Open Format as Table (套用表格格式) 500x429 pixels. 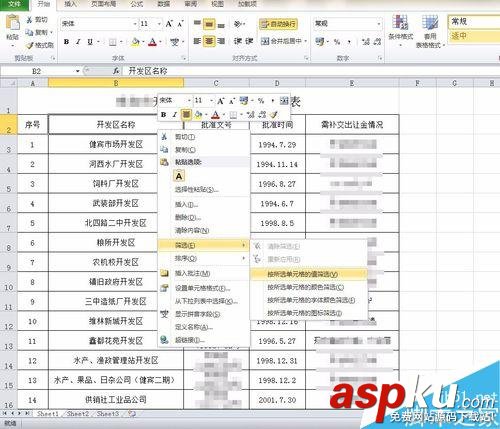point(430,31)
